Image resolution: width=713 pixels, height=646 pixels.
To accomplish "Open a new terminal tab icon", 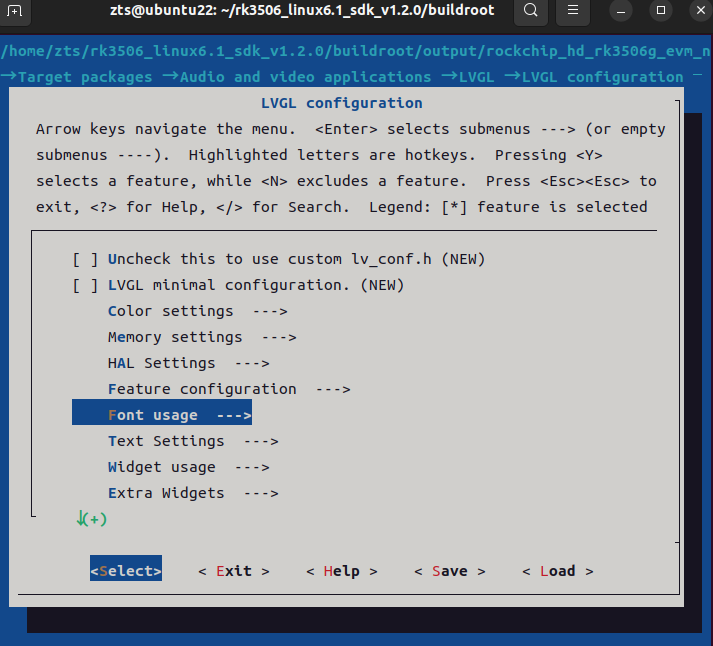I will [14, 10].
